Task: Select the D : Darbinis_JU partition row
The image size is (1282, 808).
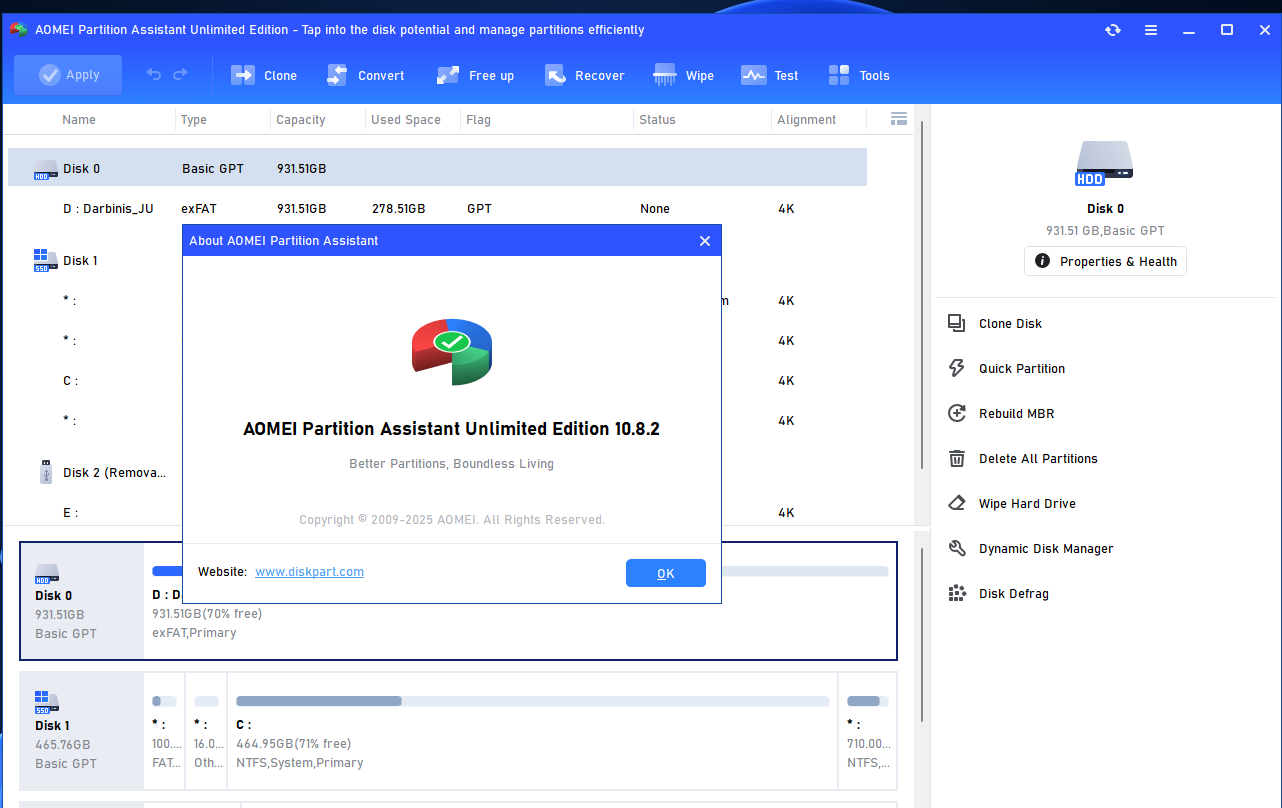Action: 437,209
